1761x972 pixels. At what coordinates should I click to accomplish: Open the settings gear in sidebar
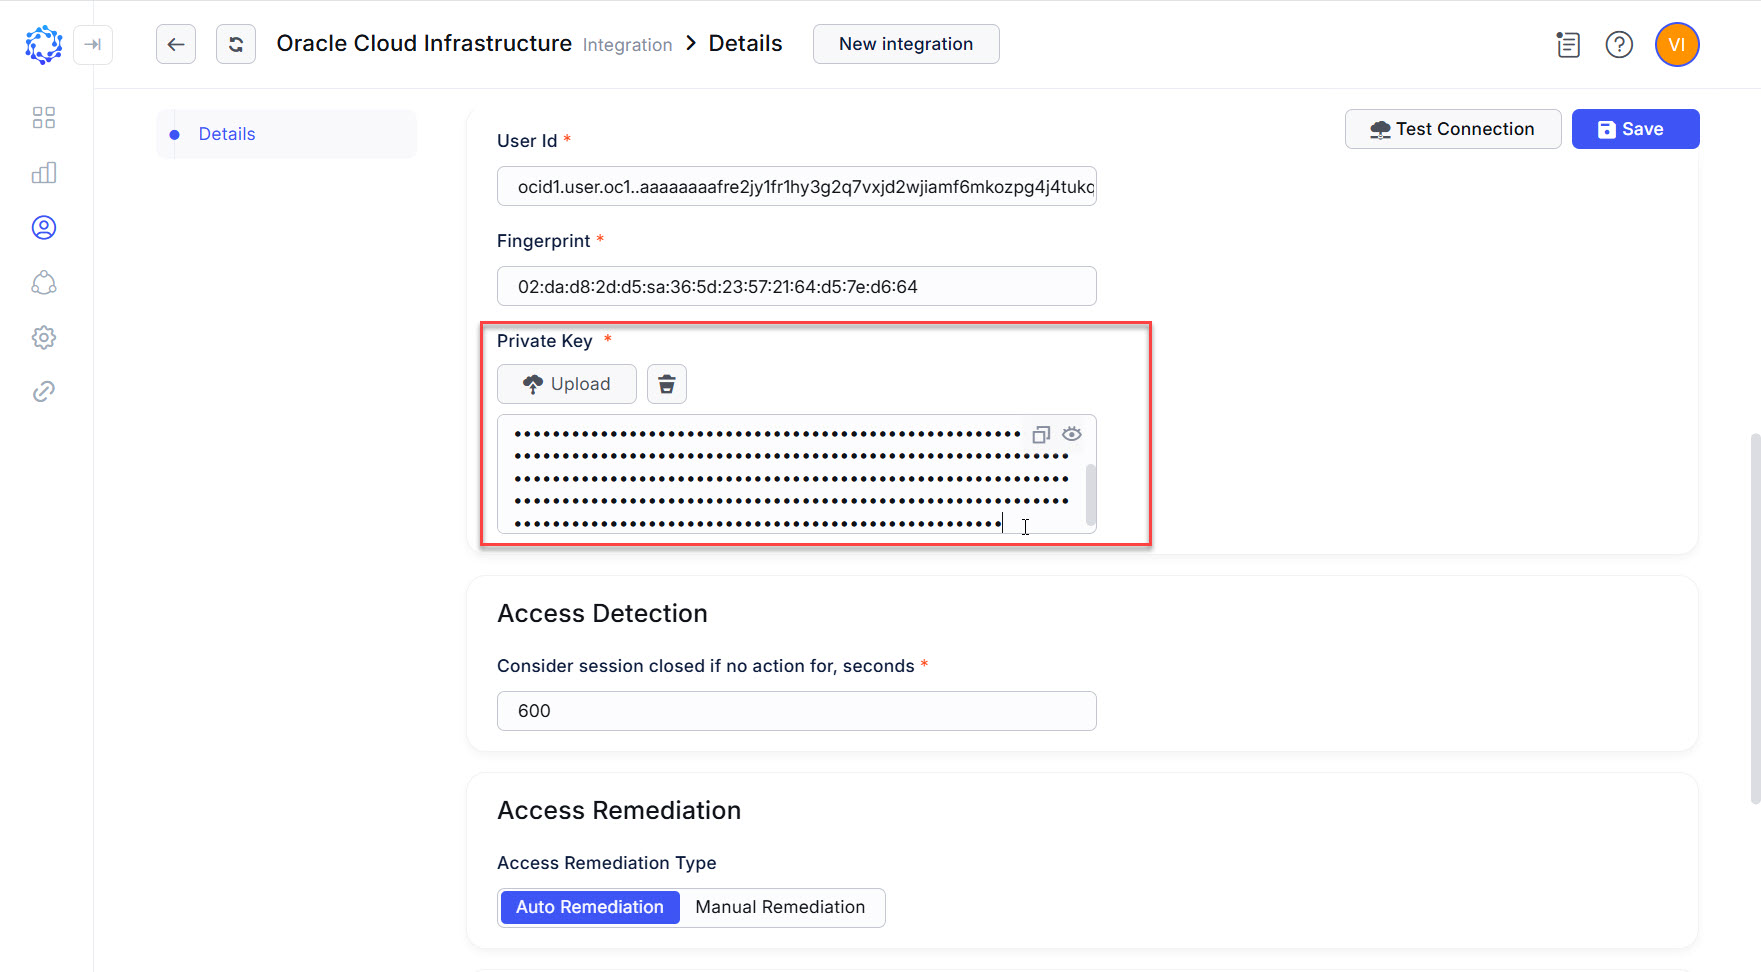(x=43, y=337)
